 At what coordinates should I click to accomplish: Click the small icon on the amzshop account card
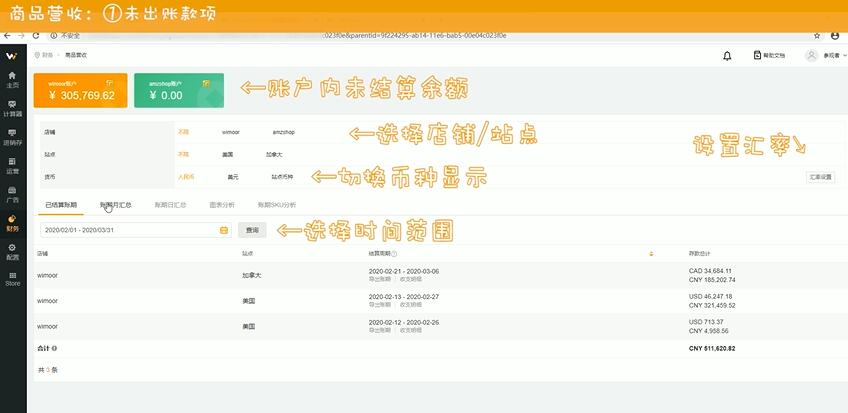(206, 83)
